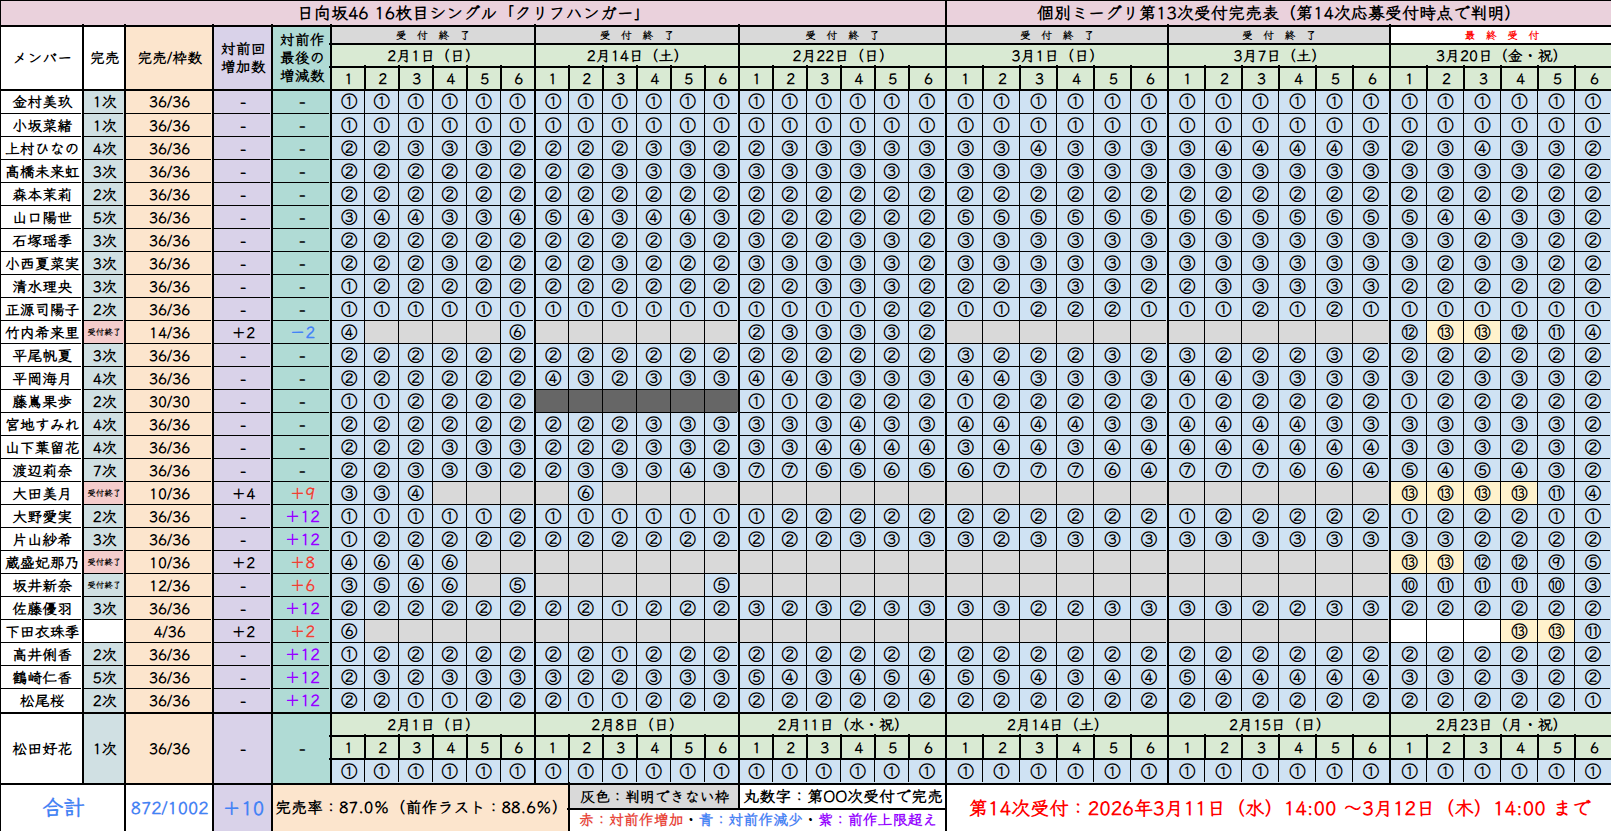This screenshot has height=831, width=1611.
Task: Select the 7次 cell for 渡辺莉奈
Action: click(104, 471)
